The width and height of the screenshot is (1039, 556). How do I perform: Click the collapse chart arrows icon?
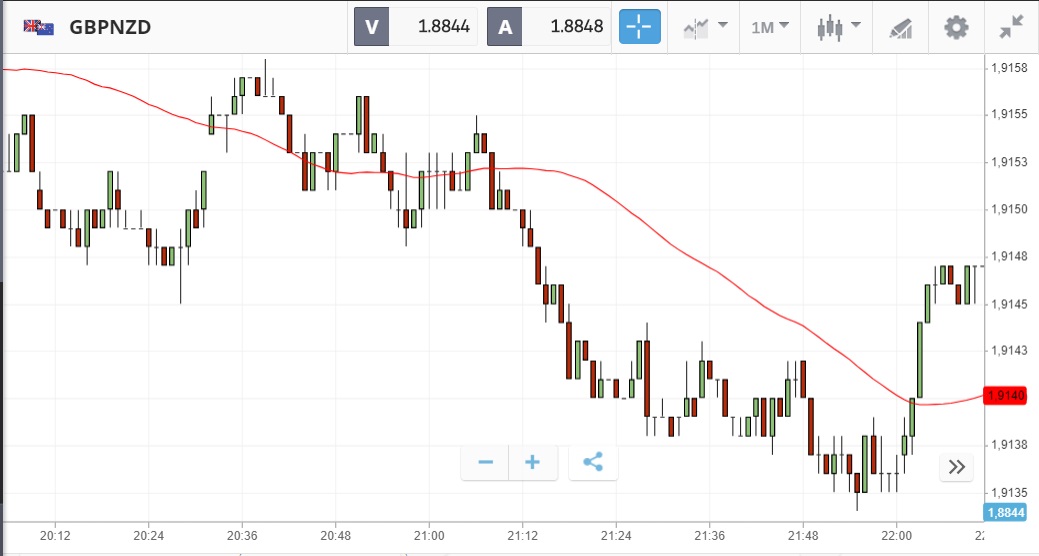[1011, 27]
